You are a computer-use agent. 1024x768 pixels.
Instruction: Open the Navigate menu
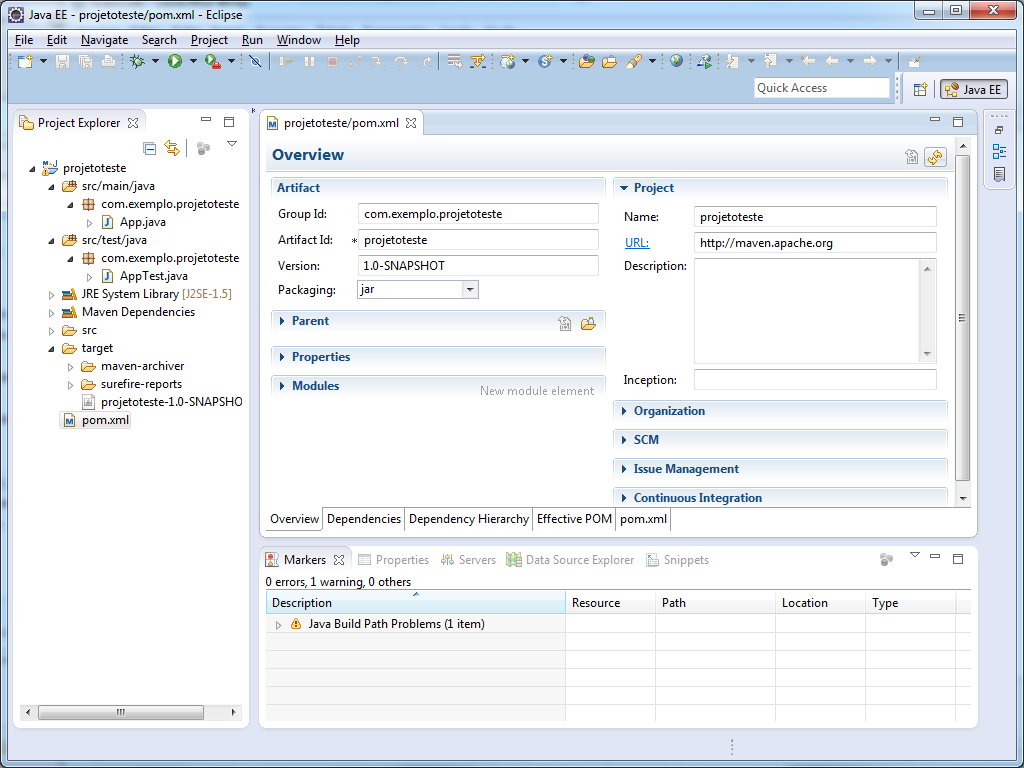tap(104, 40)
